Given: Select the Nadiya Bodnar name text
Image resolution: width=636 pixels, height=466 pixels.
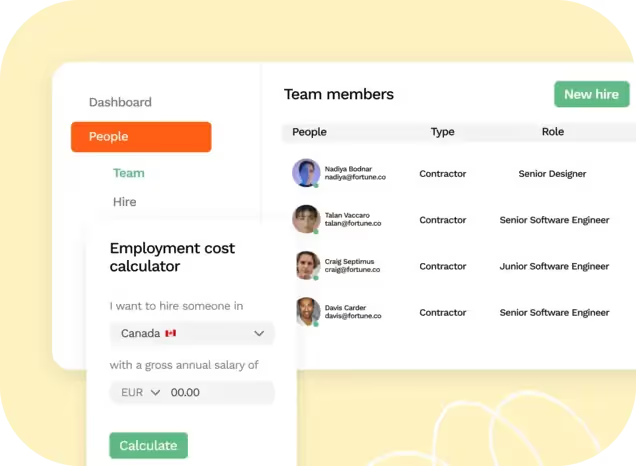Looking at the screenshot, I should [348, 169].
